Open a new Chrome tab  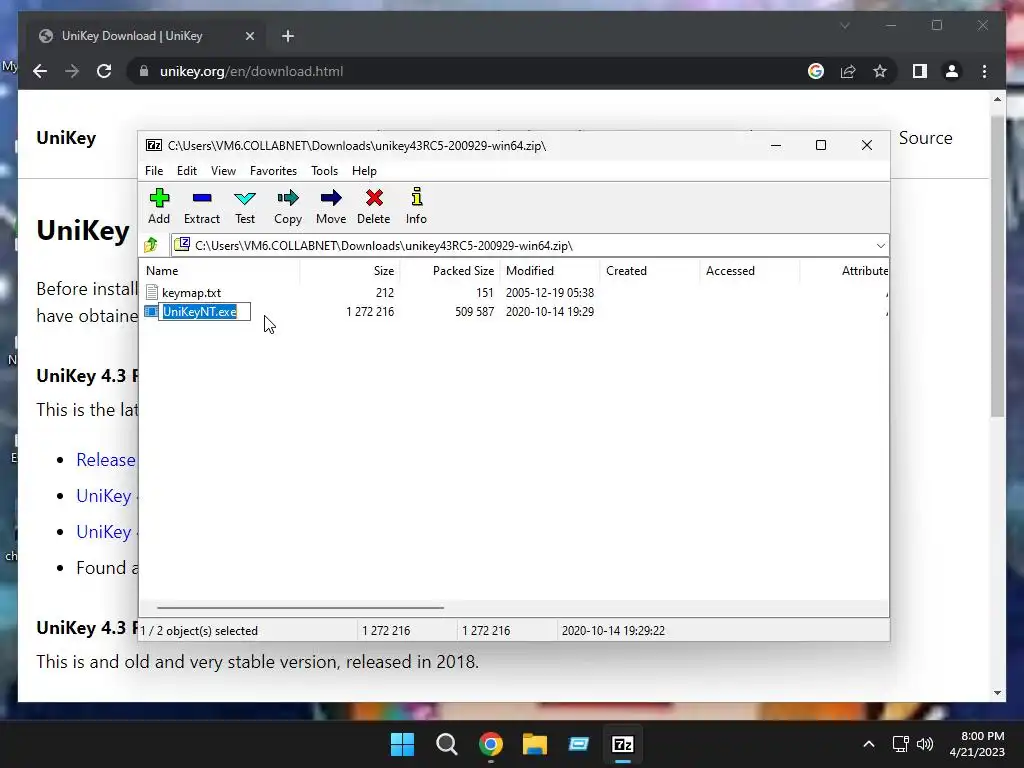pos(288,36)
